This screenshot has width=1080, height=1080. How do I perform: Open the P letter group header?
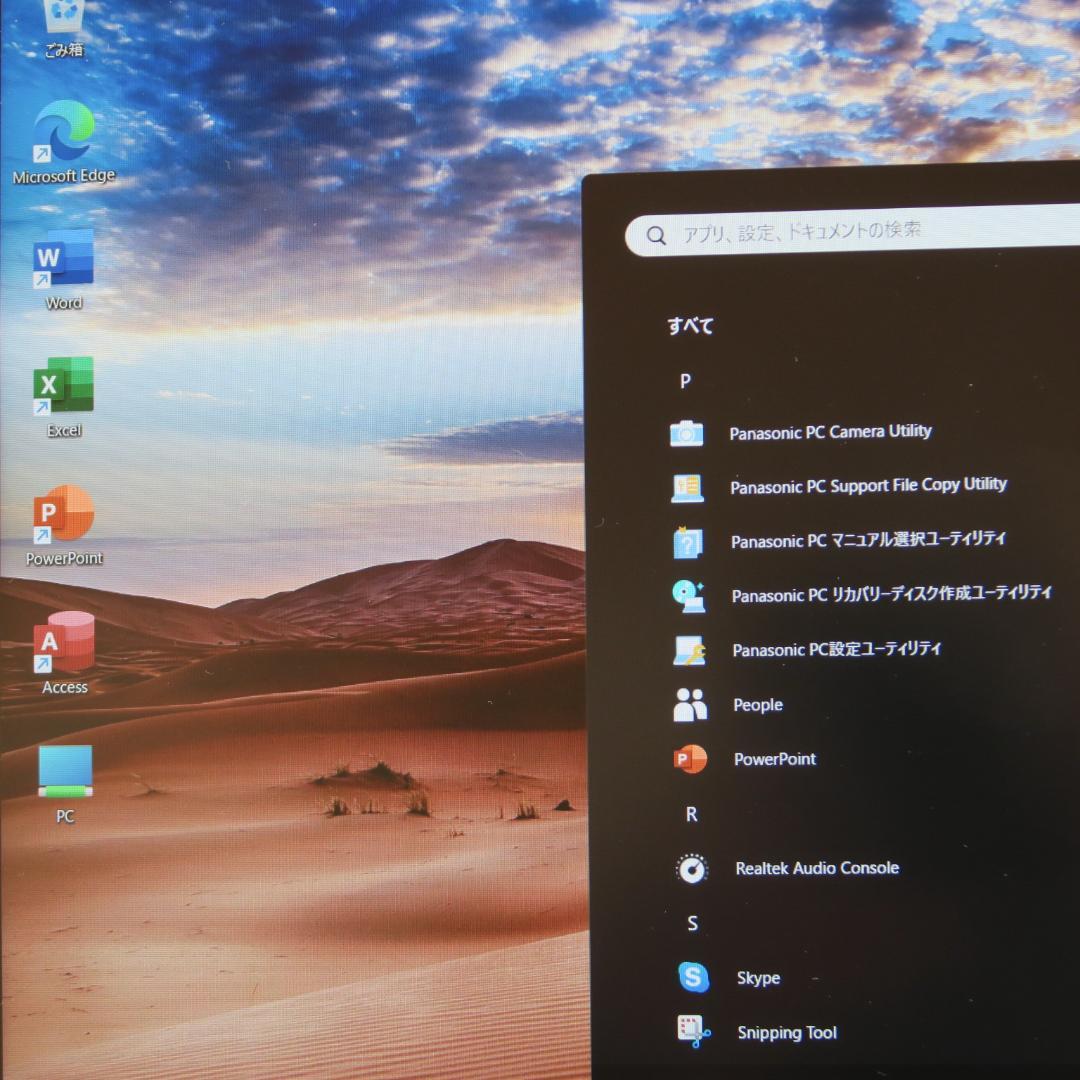click(685, 381)
